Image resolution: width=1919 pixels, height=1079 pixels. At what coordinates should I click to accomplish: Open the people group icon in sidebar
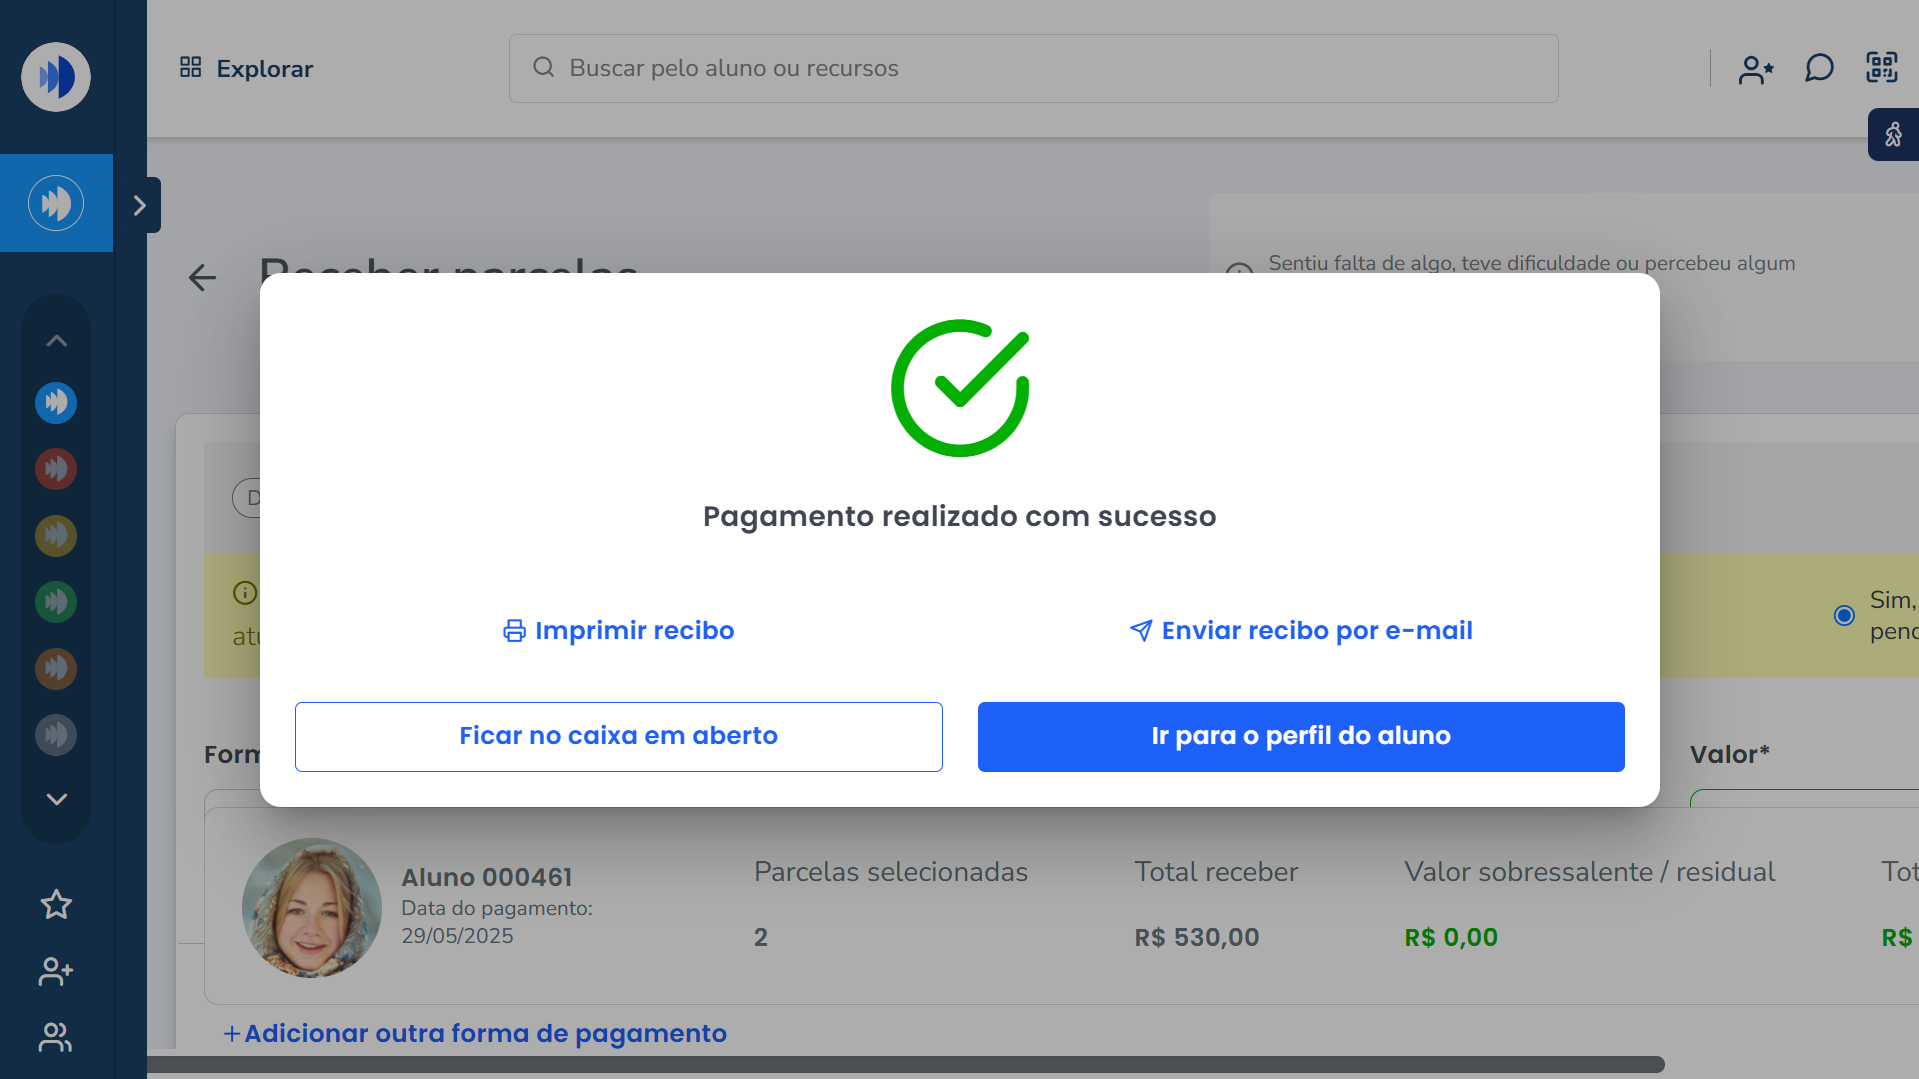[56, 1037]
